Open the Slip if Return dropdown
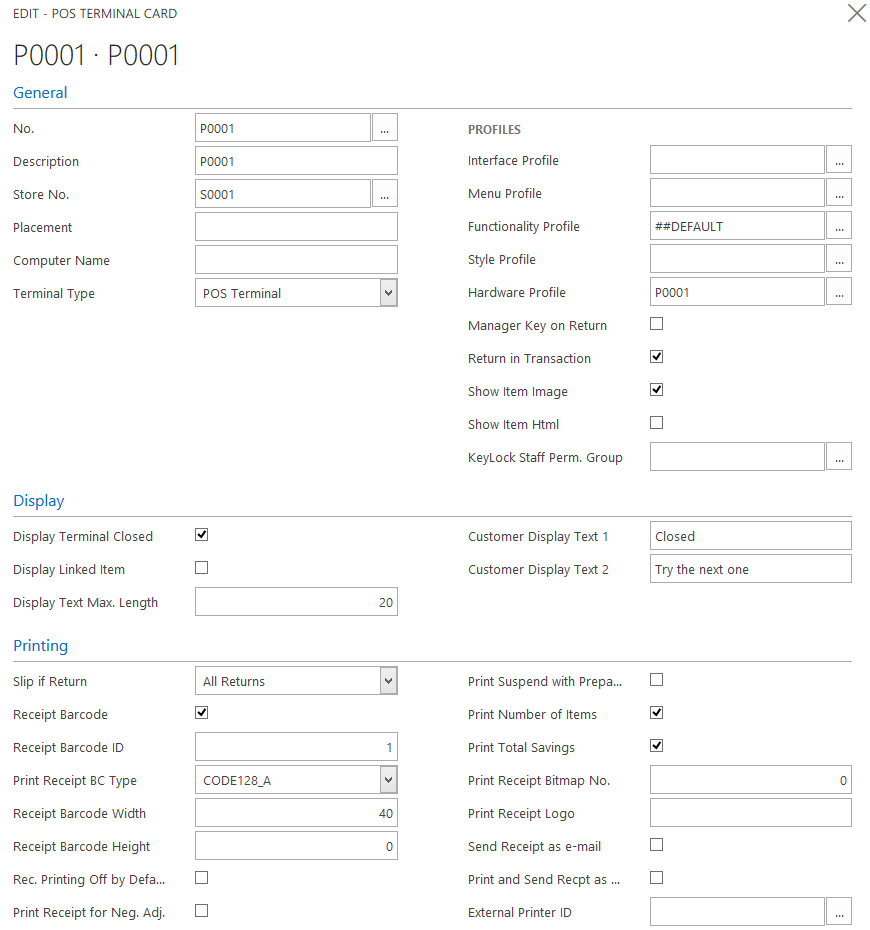This screenshot has width=870, height=930. pos(388,681)
